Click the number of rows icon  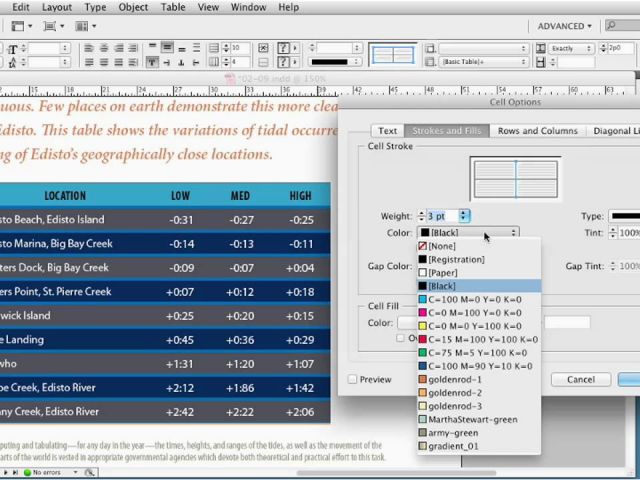coord(214,48)
